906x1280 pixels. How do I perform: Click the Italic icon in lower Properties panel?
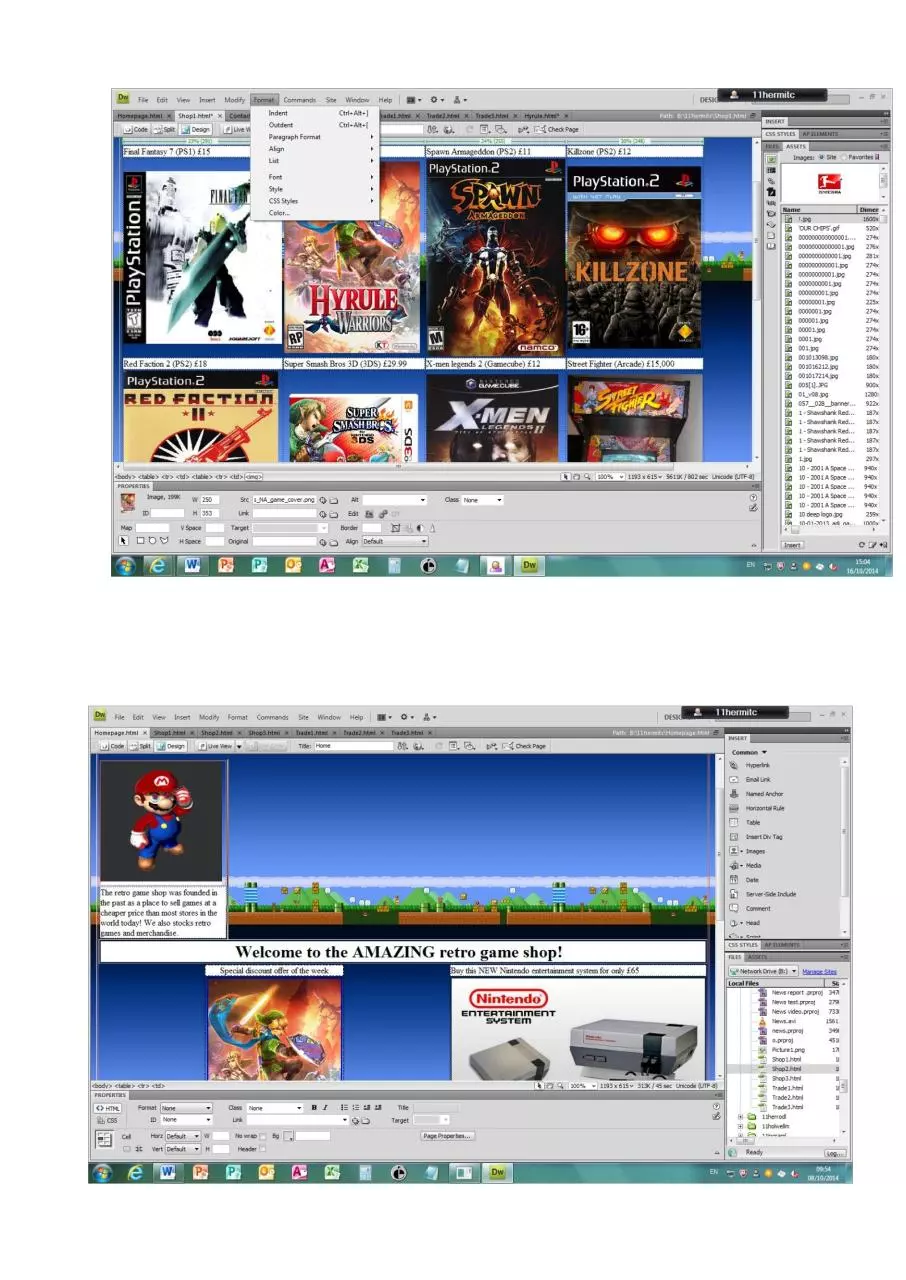tap(325, 1108)
